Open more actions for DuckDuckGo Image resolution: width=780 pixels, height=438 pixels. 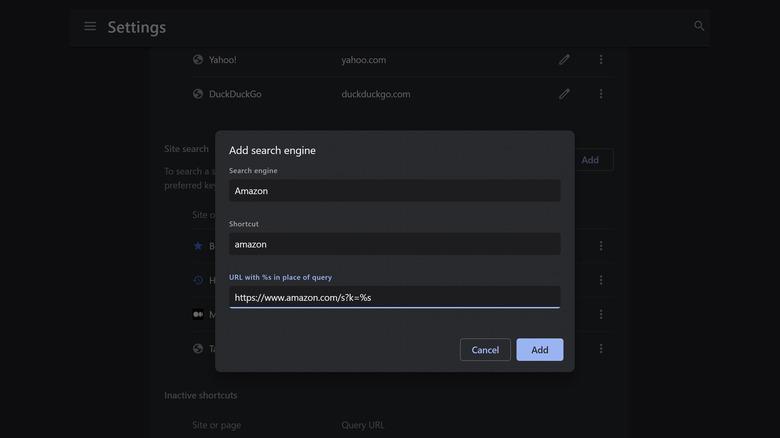tap(601, 94)
